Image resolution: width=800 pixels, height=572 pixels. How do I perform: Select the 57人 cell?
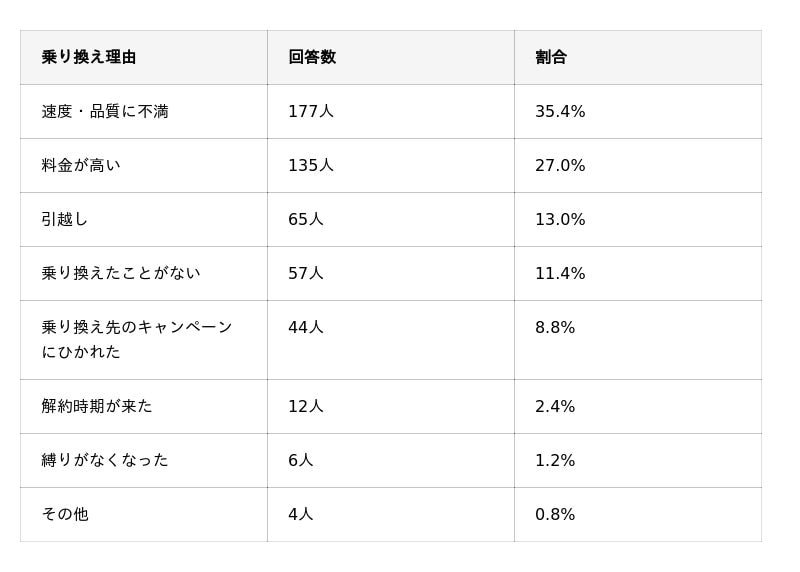pyautogui.click(x=306, y=273)
